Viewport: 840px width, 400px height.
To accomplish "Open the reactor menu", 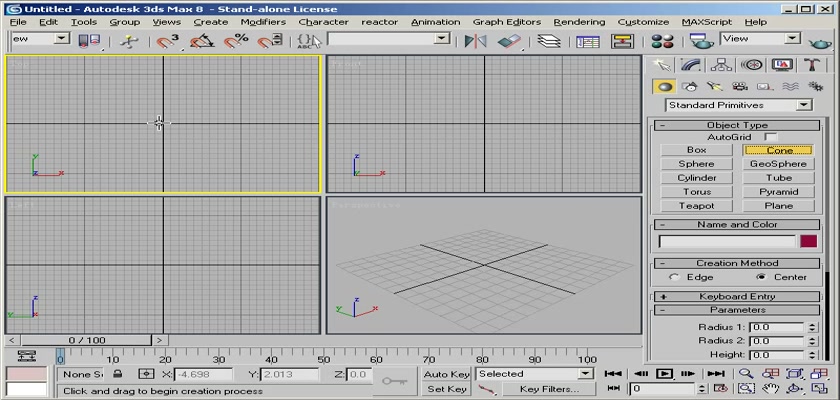I will 380,22.
